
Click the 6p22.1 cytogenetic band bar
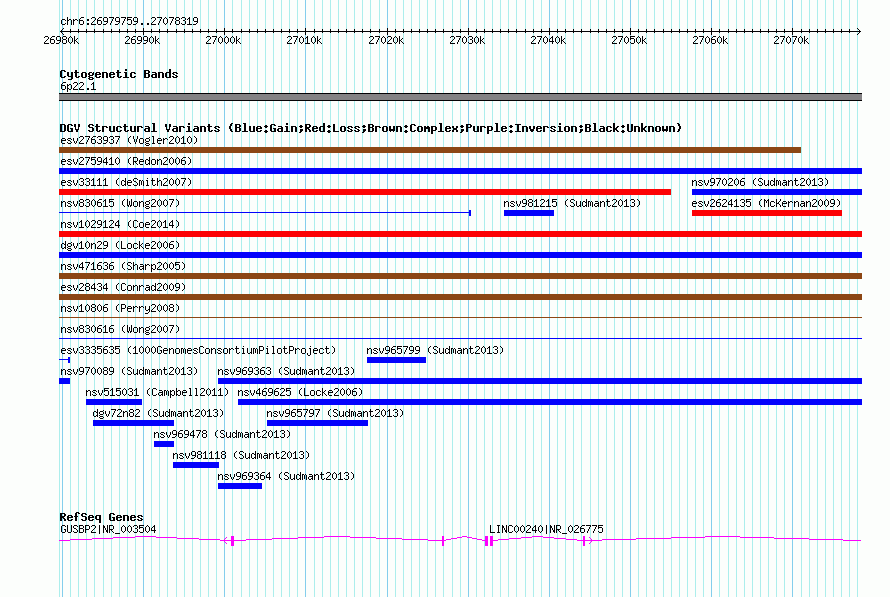pyautogui.click(x=460, y=97)
